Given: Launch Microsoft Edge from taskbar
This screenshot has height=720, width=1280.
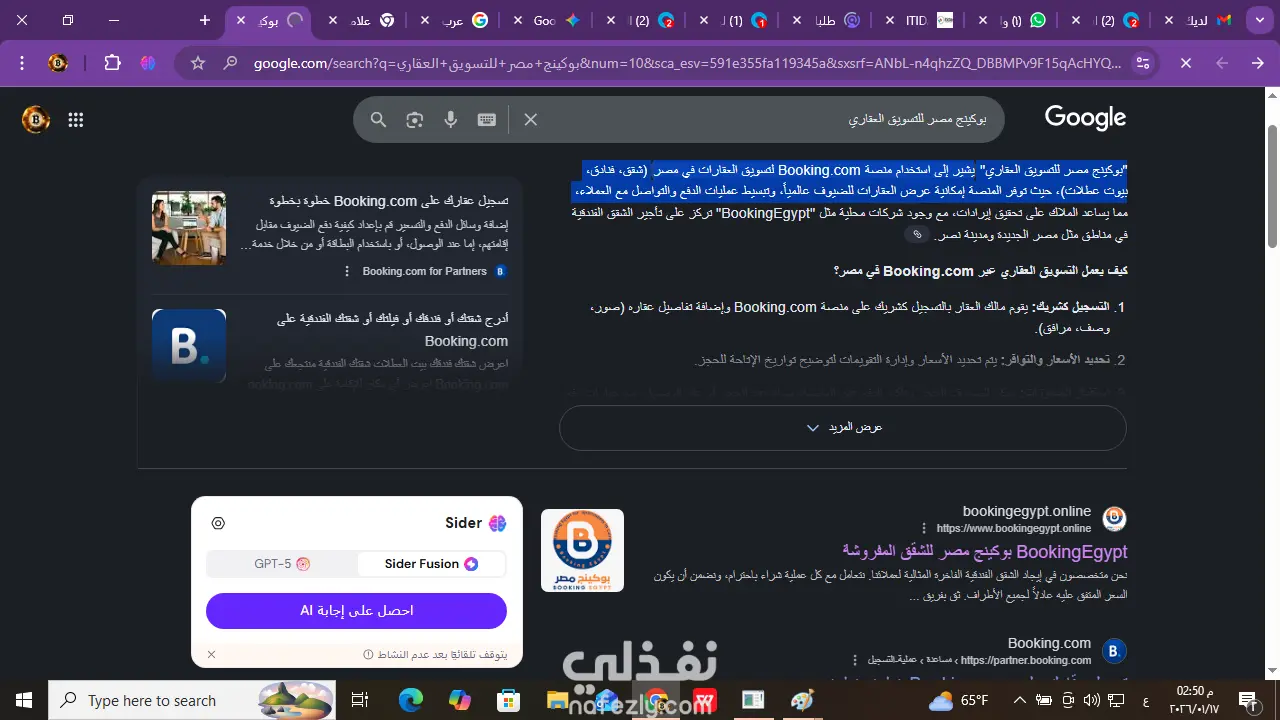Looking at the screenshot, I should [x=411, y=700].
